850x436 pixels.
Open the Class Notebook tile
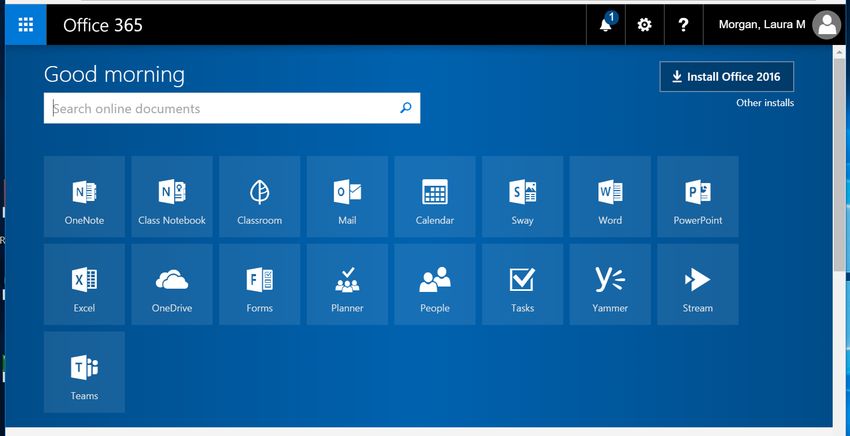pyautogui.click(x=172, y=196)
